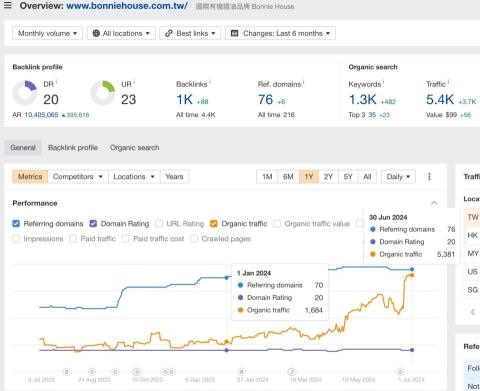This screenshot has width=480, height=391.
Task: Enable Crawled pages checkbox
Action: (194, 239)
